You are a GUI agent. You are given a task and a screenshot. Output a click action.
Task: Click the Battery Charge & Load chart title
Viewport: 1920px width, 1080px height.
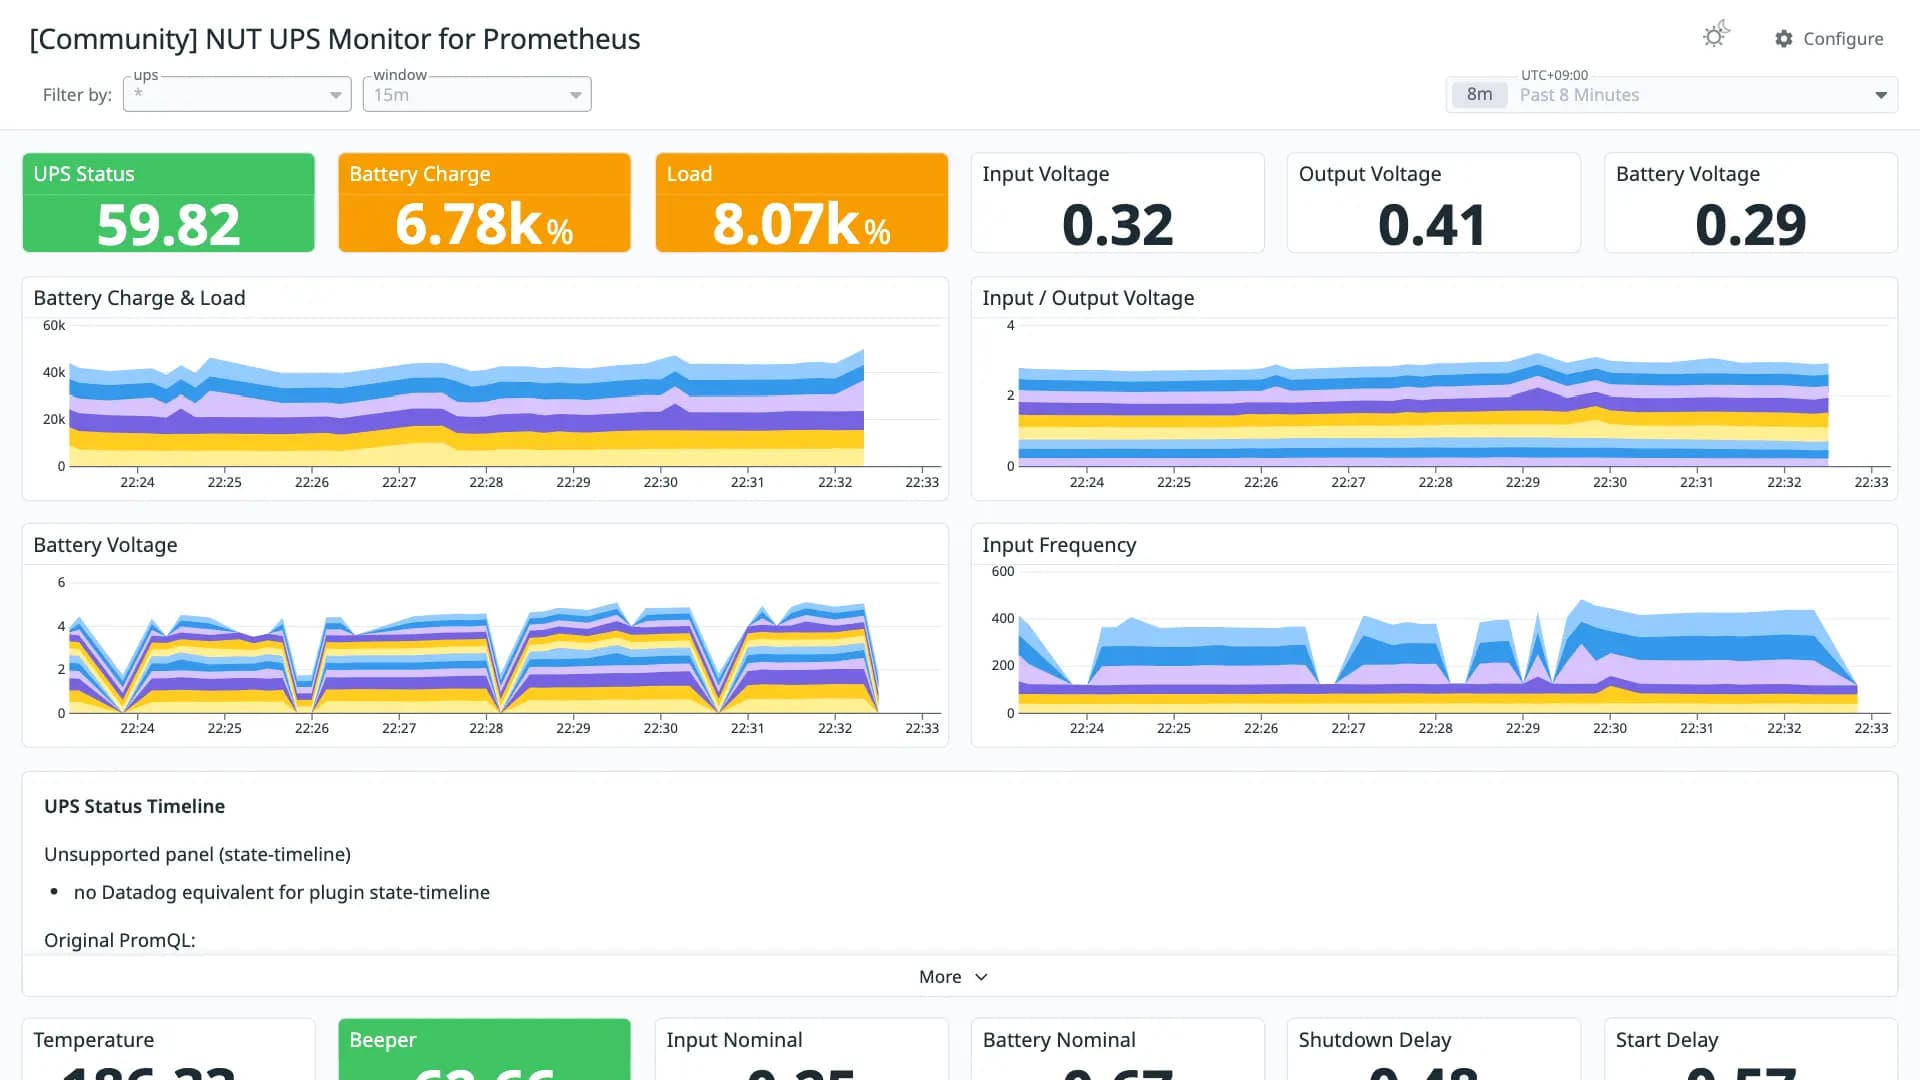click(139, 298)
